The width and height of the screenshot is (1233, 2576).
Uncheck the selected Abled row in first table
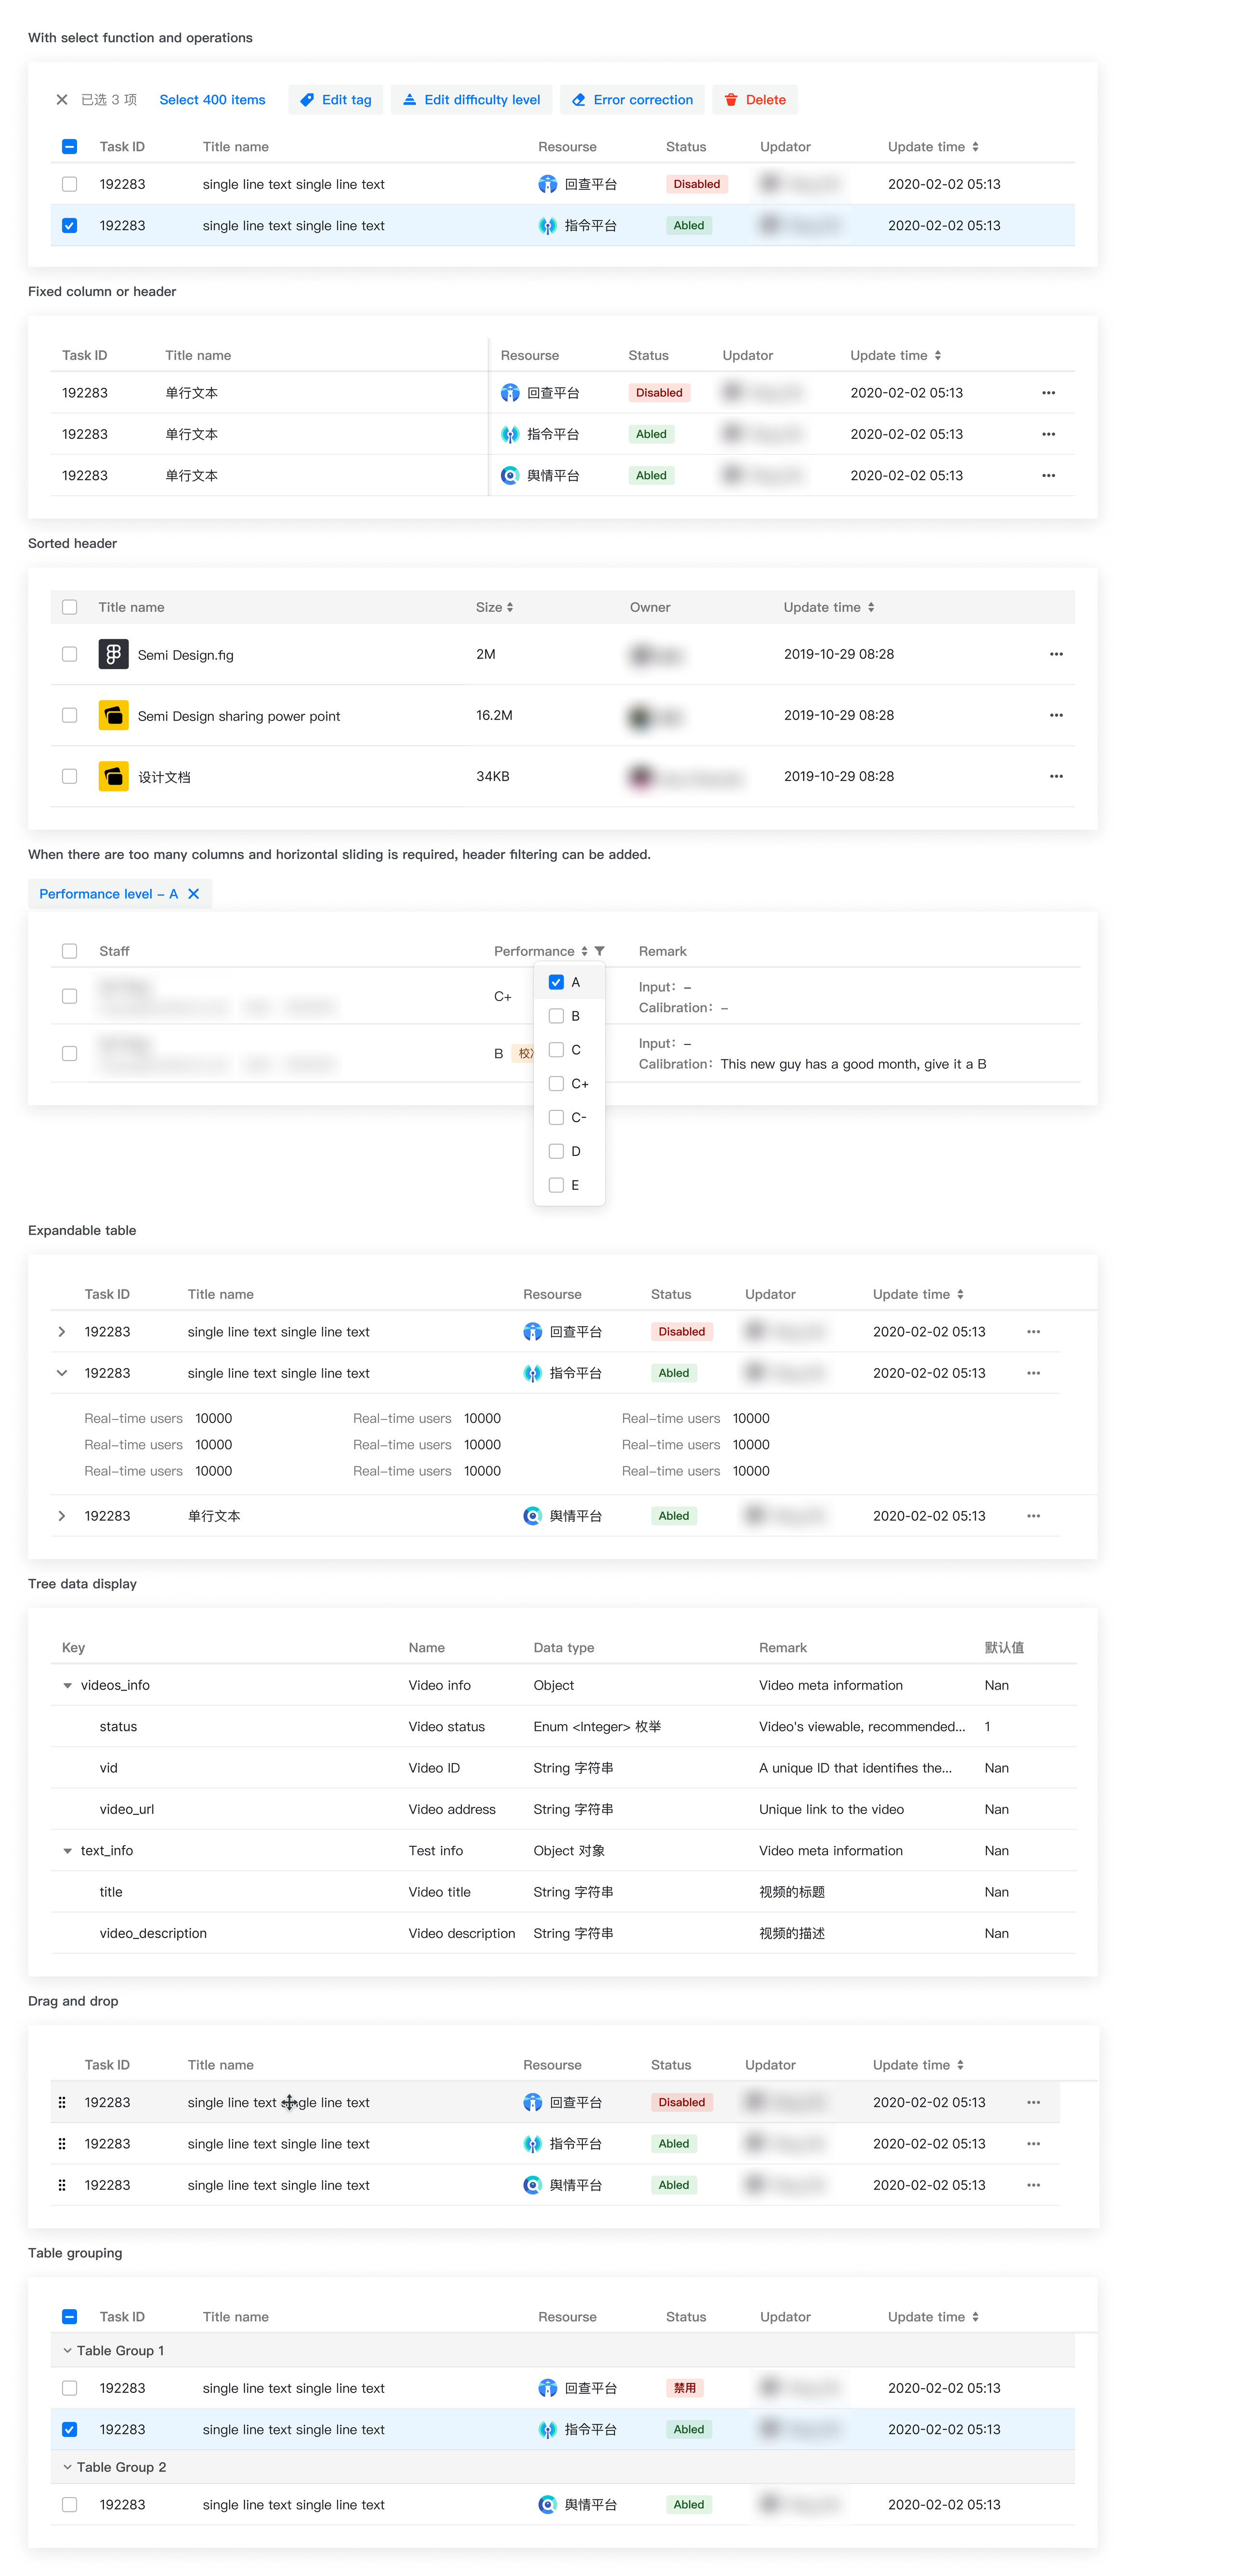coord(70,226)
